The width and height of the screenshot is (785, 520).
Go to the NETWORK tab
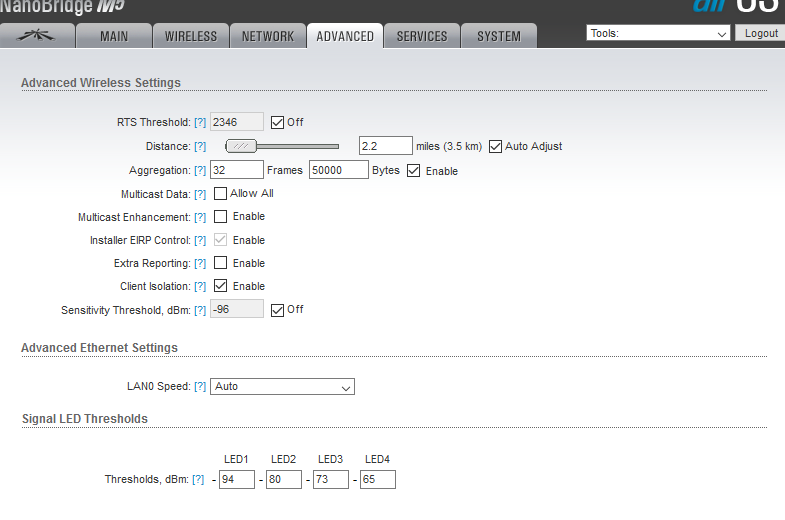tap(268, 36)
